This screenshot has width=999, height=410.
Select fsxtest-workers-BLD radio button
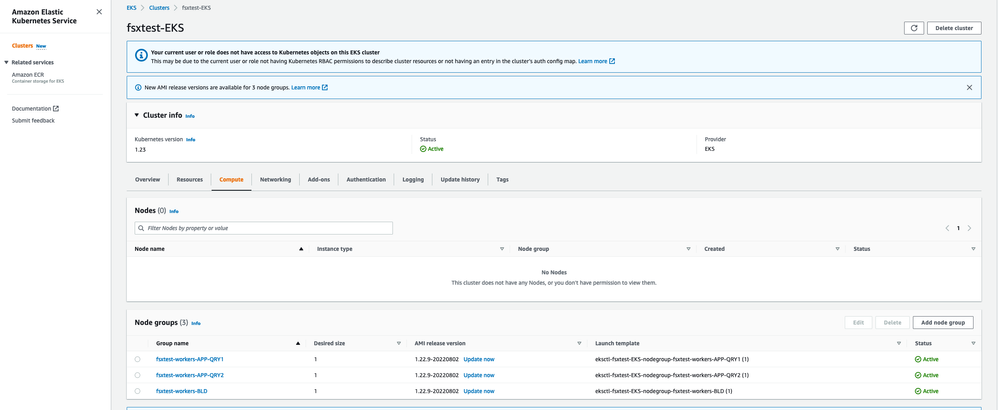[x=138, y=391]
